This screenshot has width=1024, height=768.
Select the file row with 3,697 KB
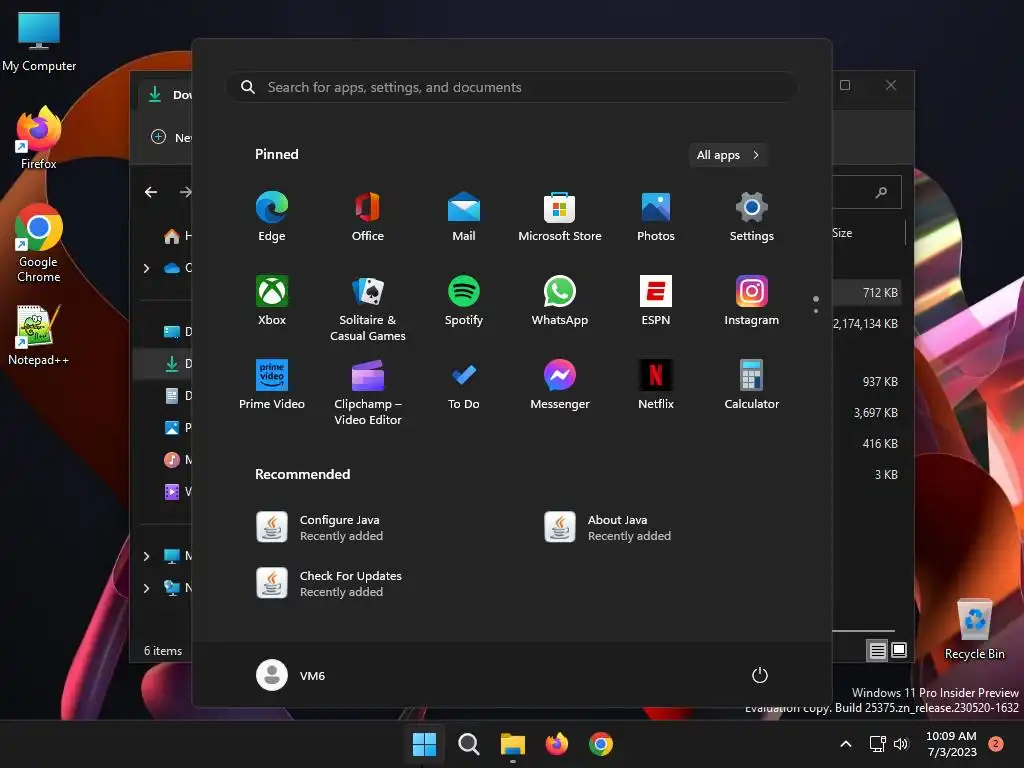coord(869,413)
